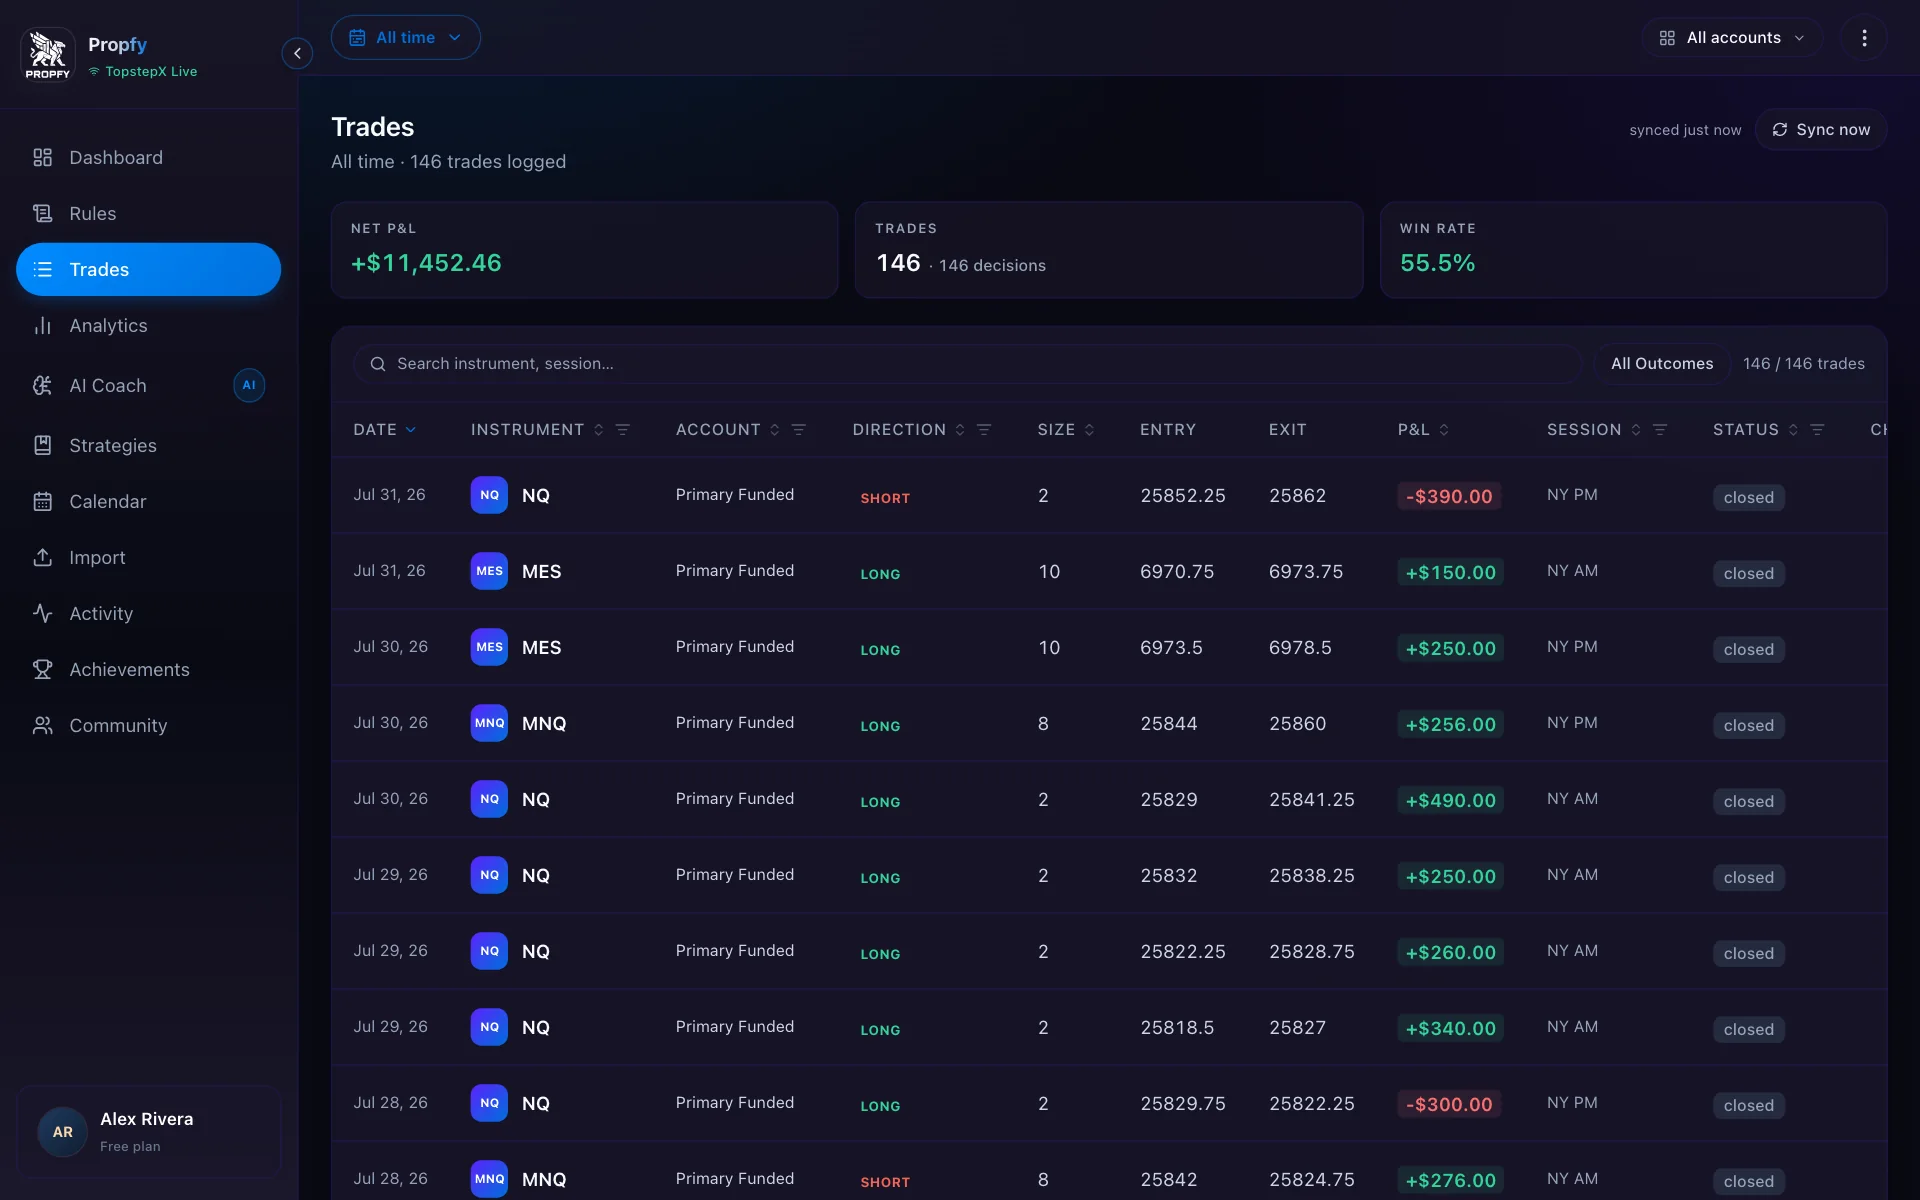Click the Propfy logo icon
This screenshot has width=1920, height=1200.
[48, 54]
